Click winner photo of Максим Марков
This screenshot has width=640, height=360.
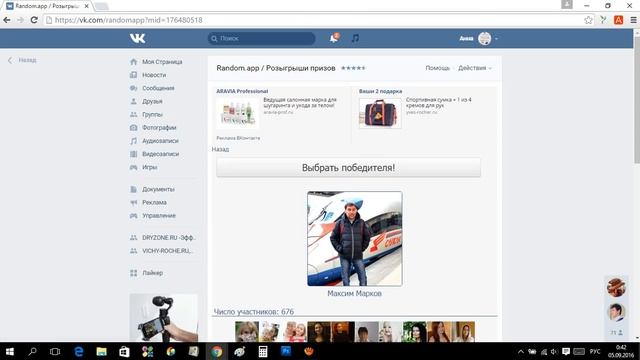tap(354, 239)
